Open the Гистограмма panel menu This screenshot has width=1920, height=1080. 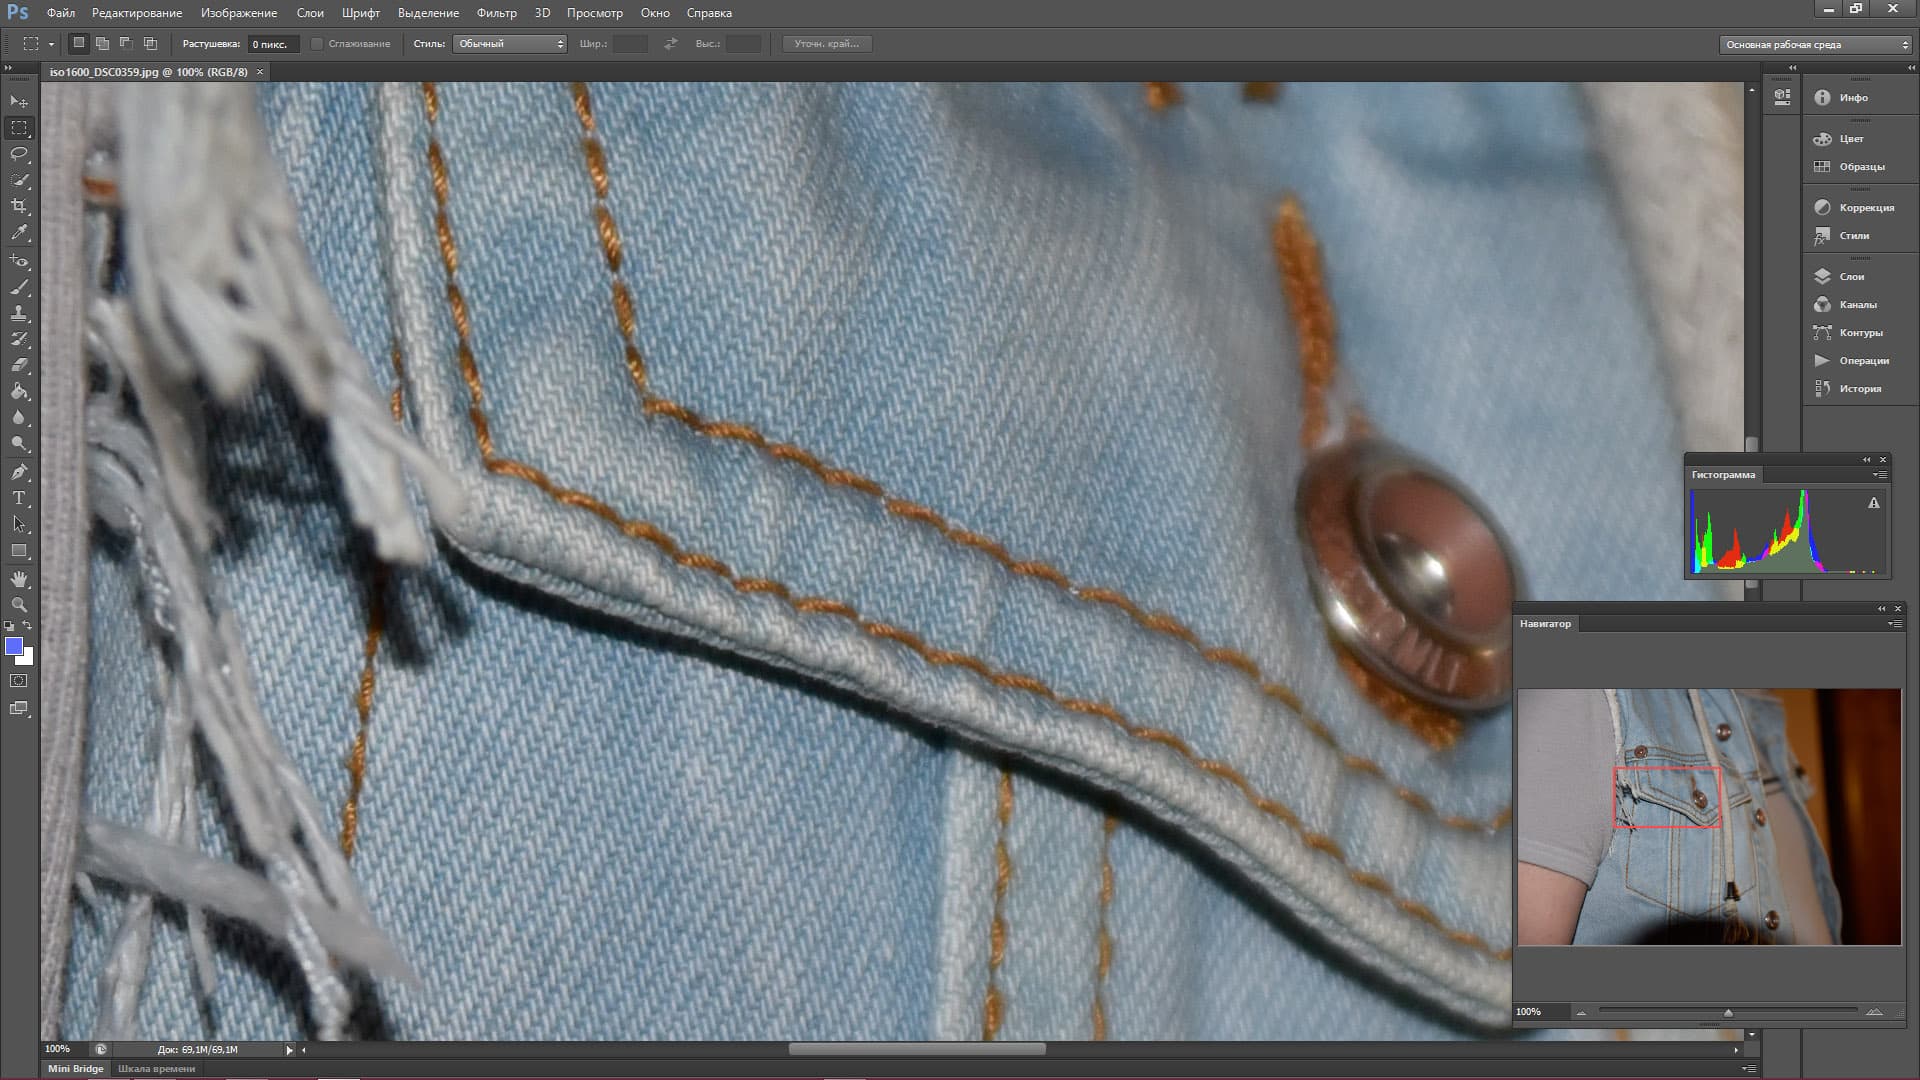click(1880, 475)
